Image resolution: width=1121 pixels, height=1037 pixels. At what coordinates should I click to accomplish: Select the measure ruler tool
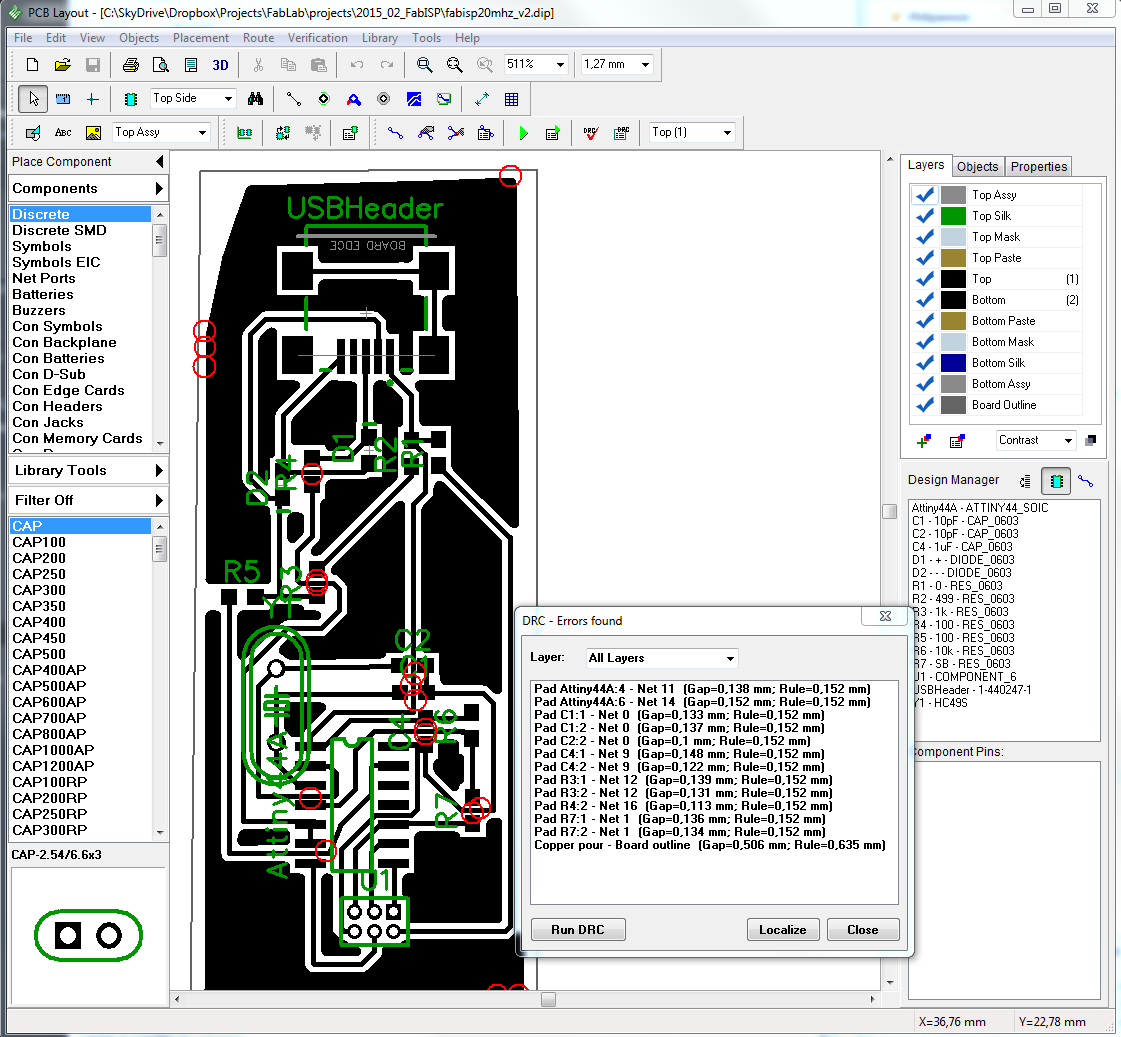[x=63, y=99]
